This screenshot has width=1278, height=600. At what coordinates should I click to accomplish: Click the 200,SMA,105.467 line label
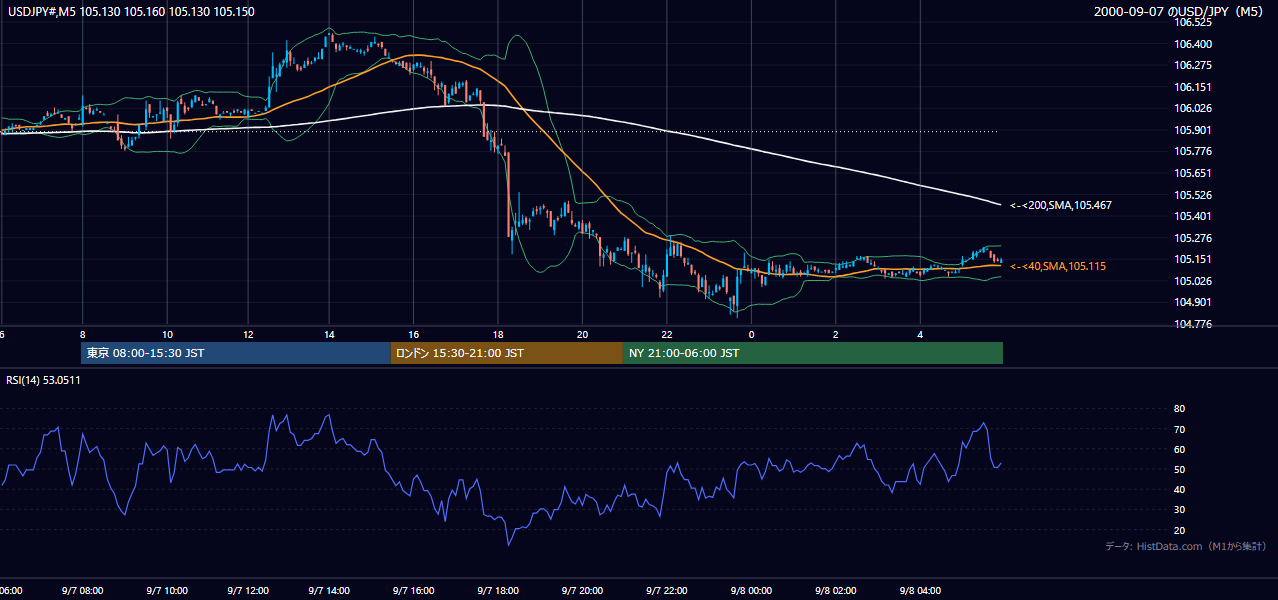(x=1061, y=205)
